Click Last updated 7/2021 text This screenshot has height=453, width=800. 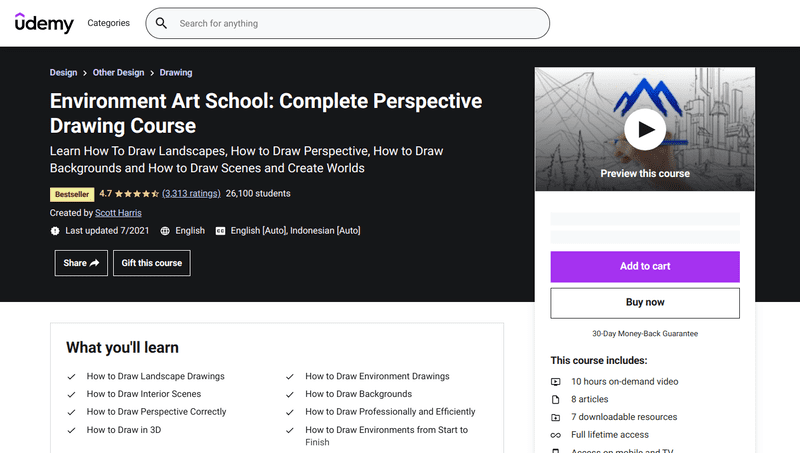pyautogui.click(x=107, y=231)
